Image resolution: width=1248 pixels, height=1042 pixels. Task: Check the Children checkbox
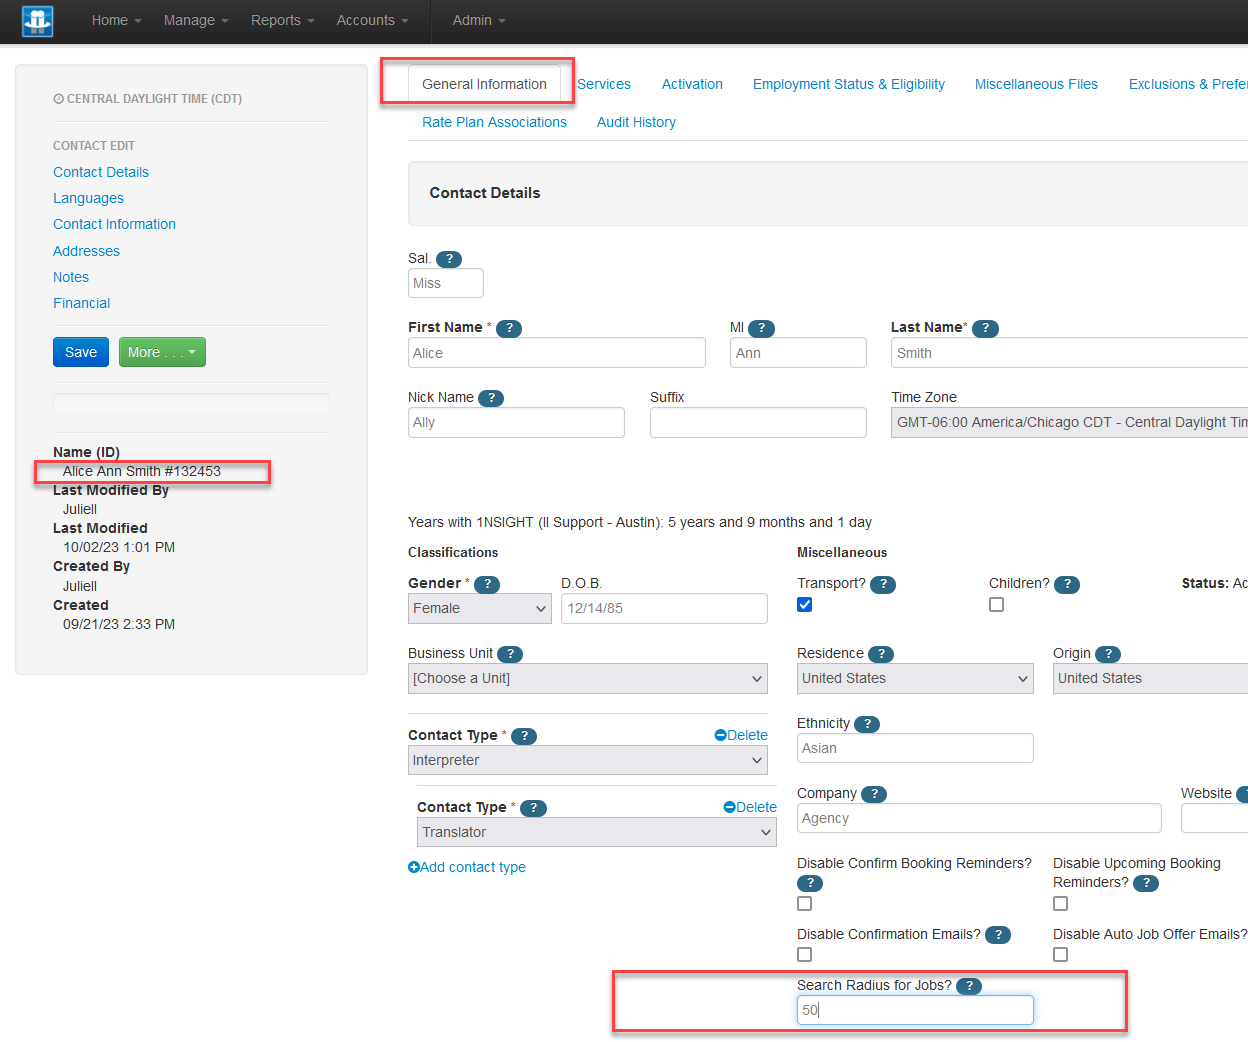click(x=996, y=604)
